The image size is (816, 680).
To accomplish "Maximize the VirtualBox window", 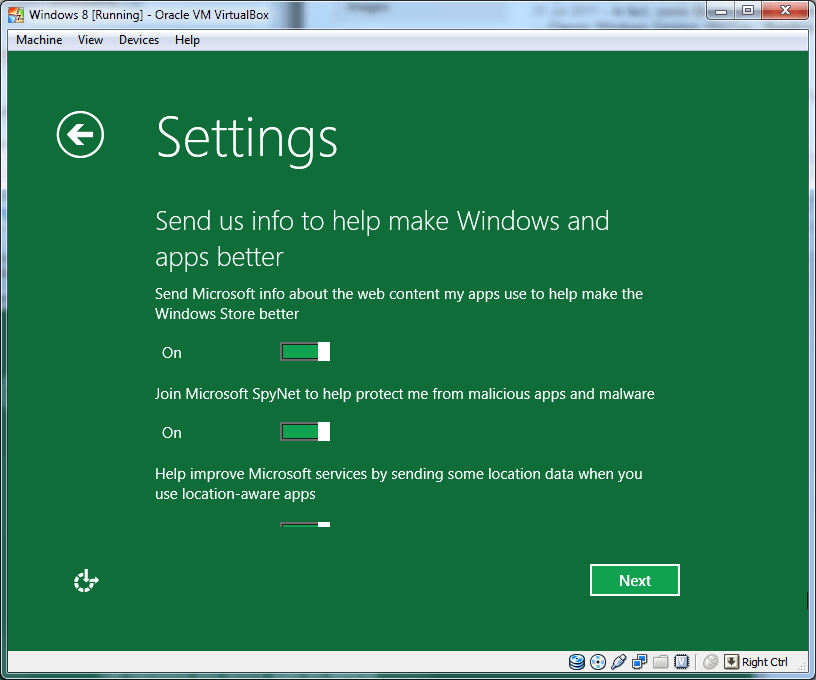I will click(748, 11).
